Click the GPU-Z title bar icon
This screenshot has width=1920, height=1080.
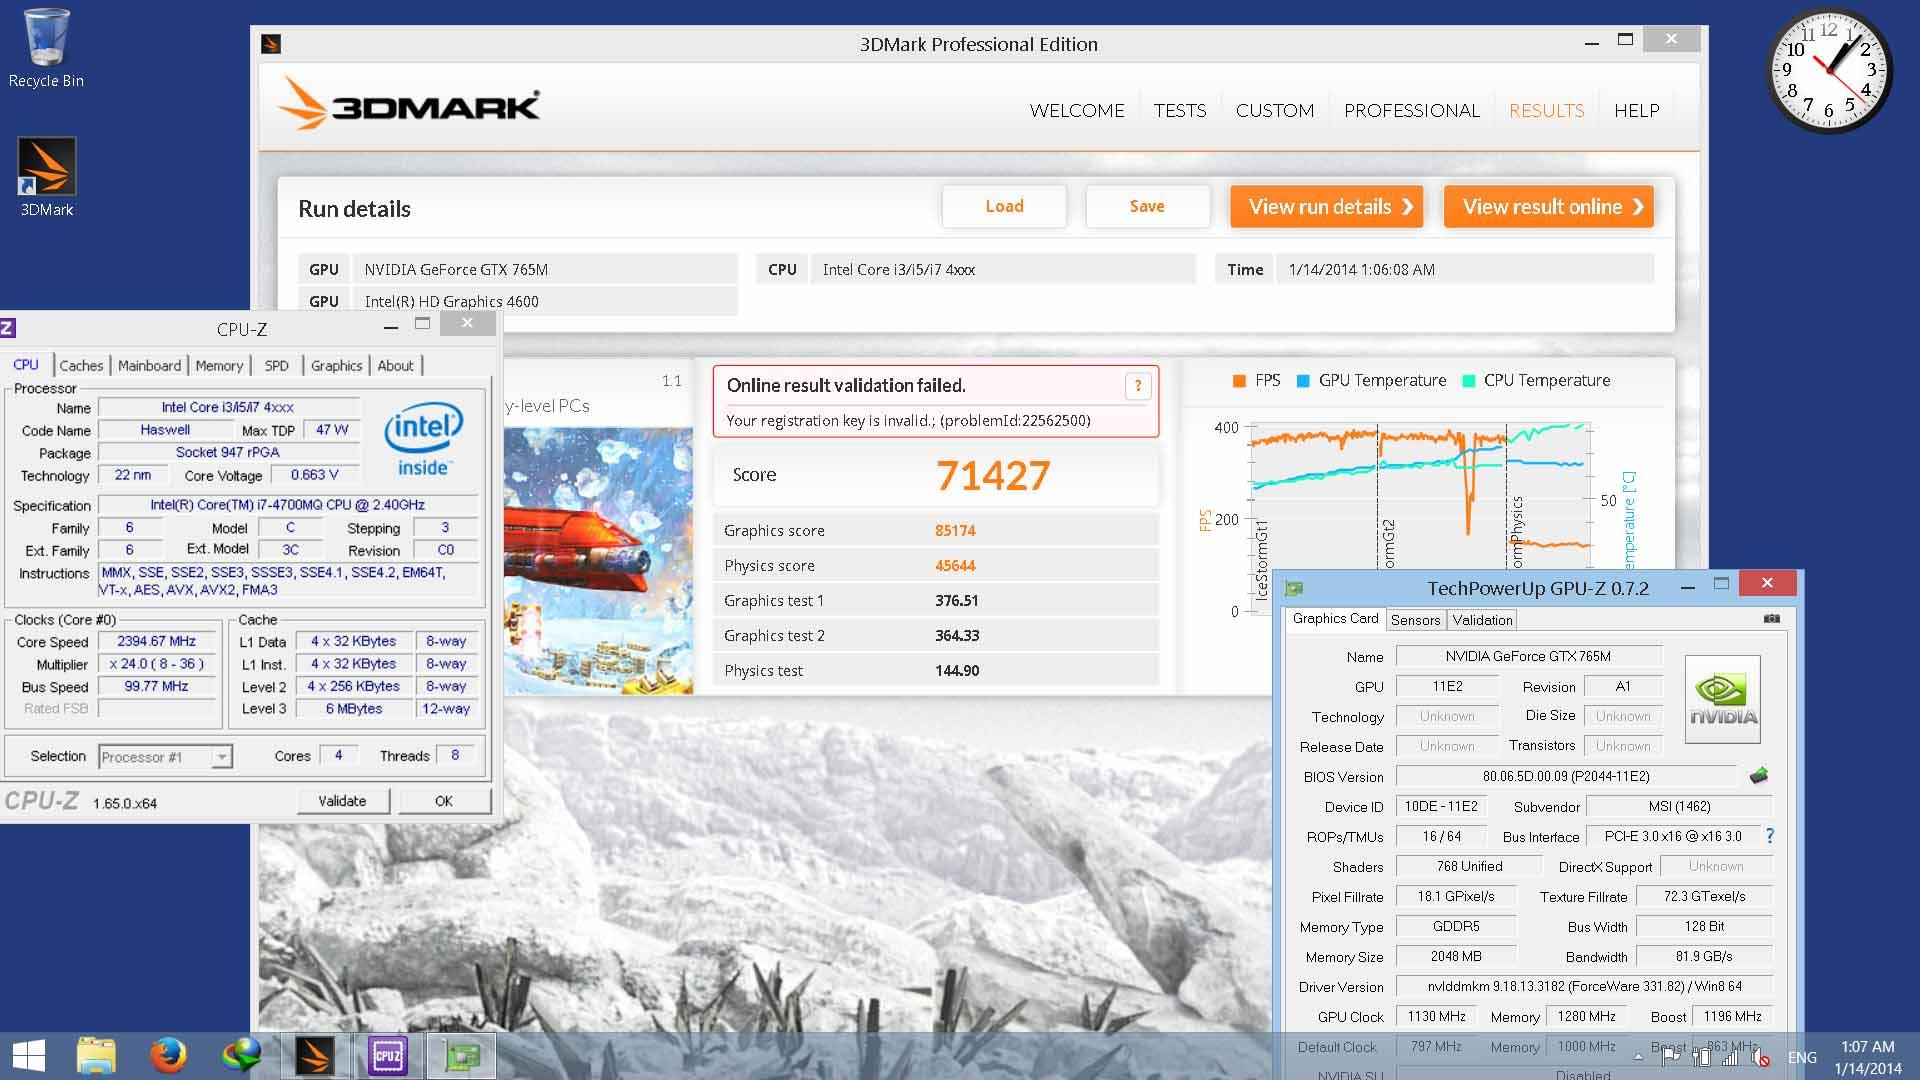pos(1294,588)
